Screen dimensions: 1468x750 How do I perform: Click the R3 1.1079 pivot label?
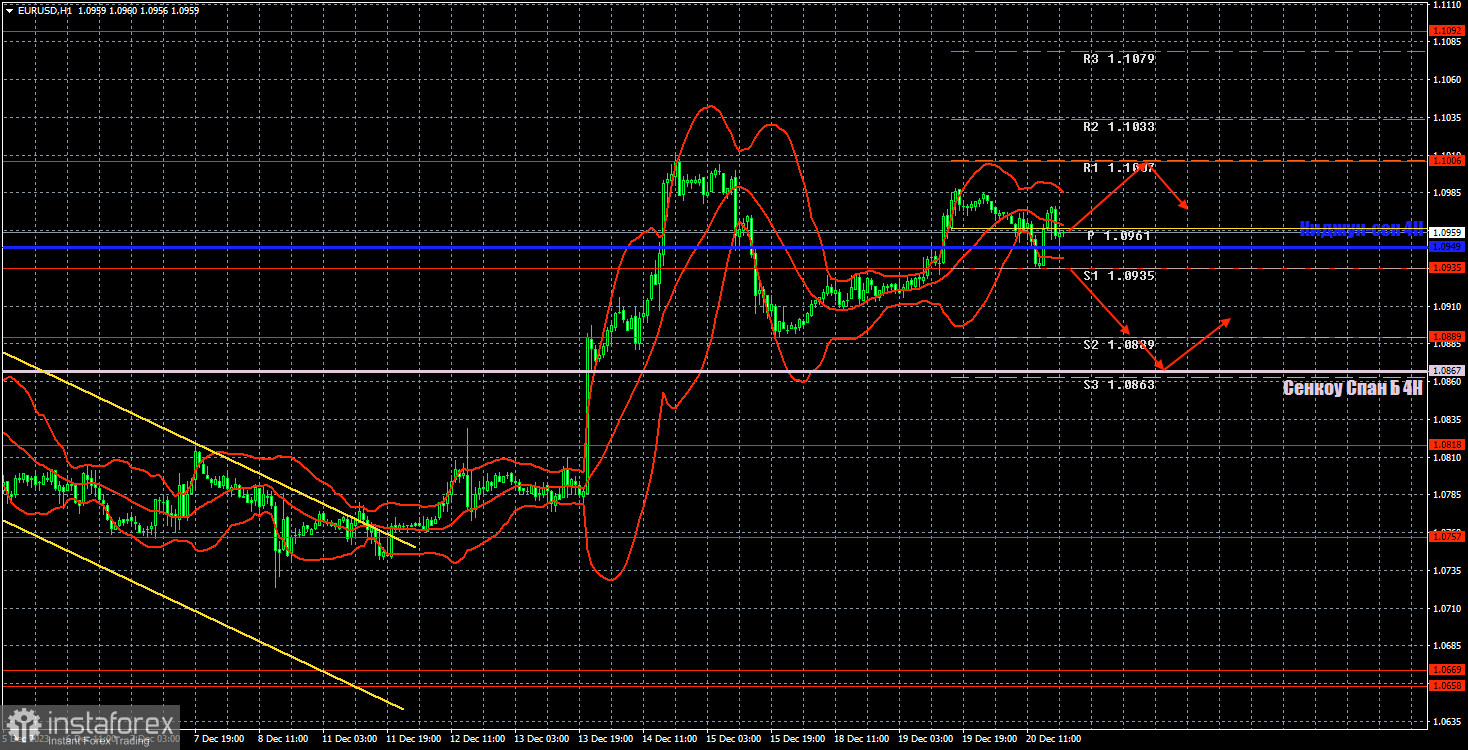pyautogui.click(x=1118, y=59)
